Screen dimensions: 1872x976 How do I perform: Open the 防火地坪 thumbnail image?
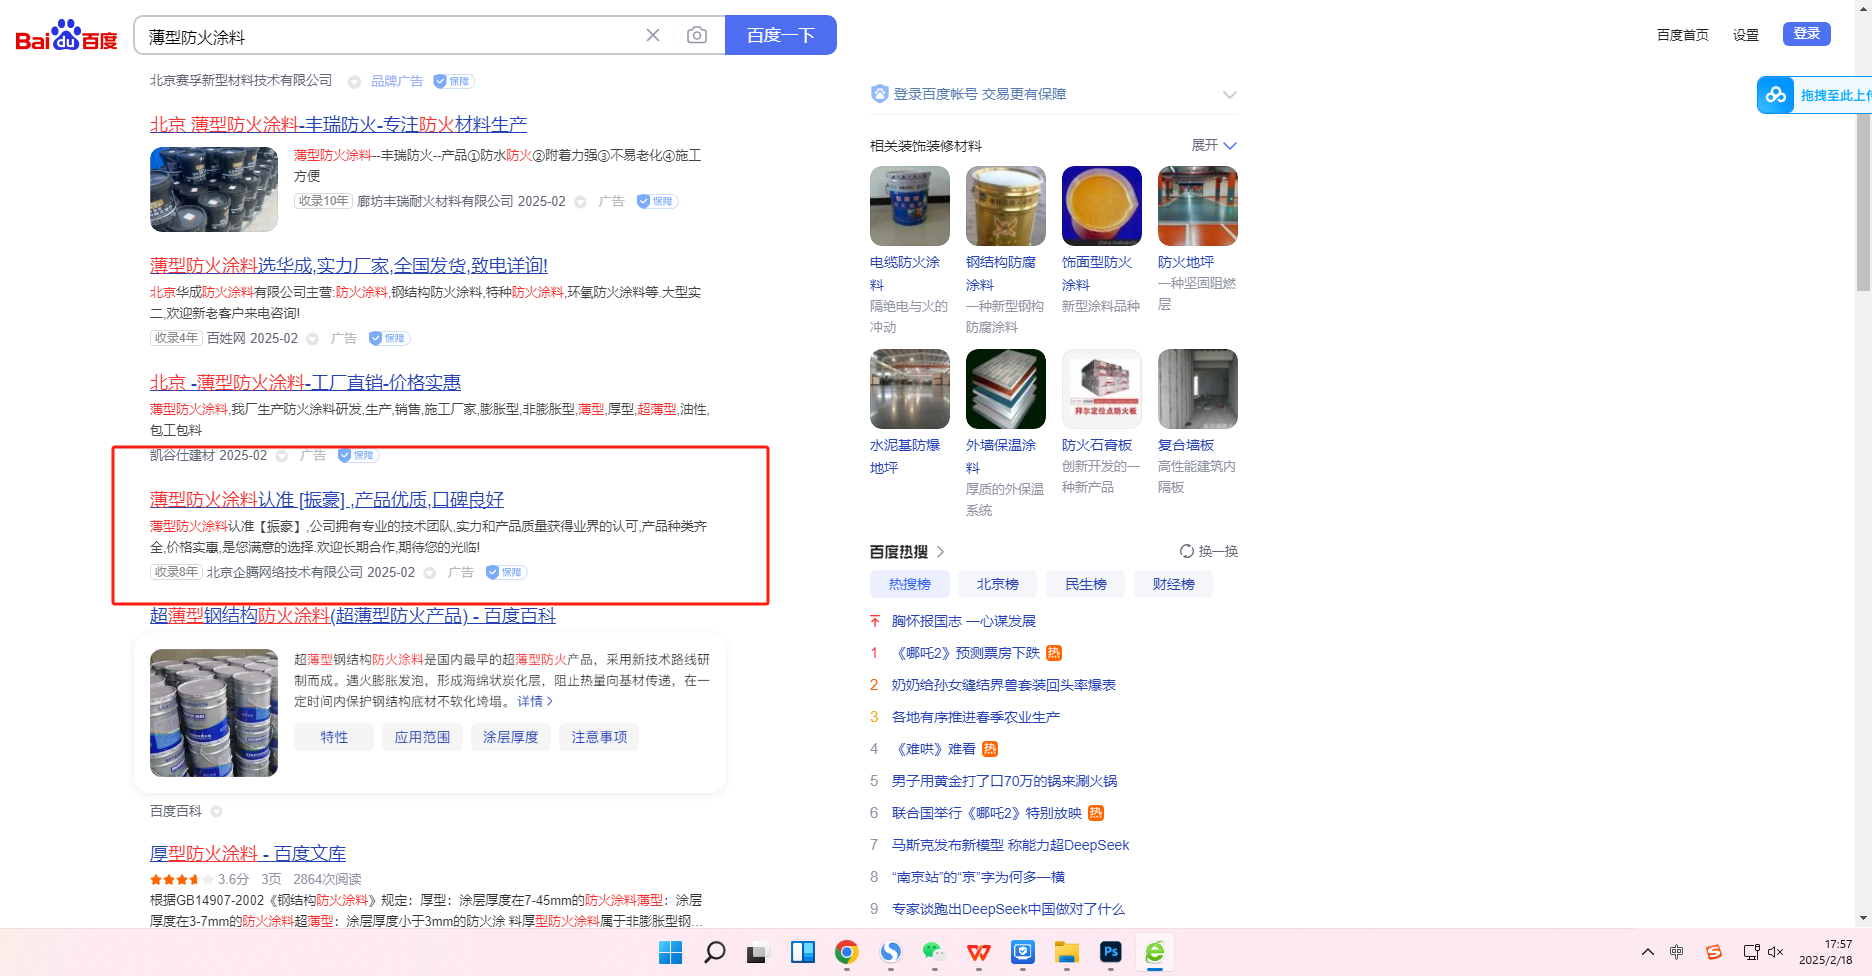(x=1198, y=206)
